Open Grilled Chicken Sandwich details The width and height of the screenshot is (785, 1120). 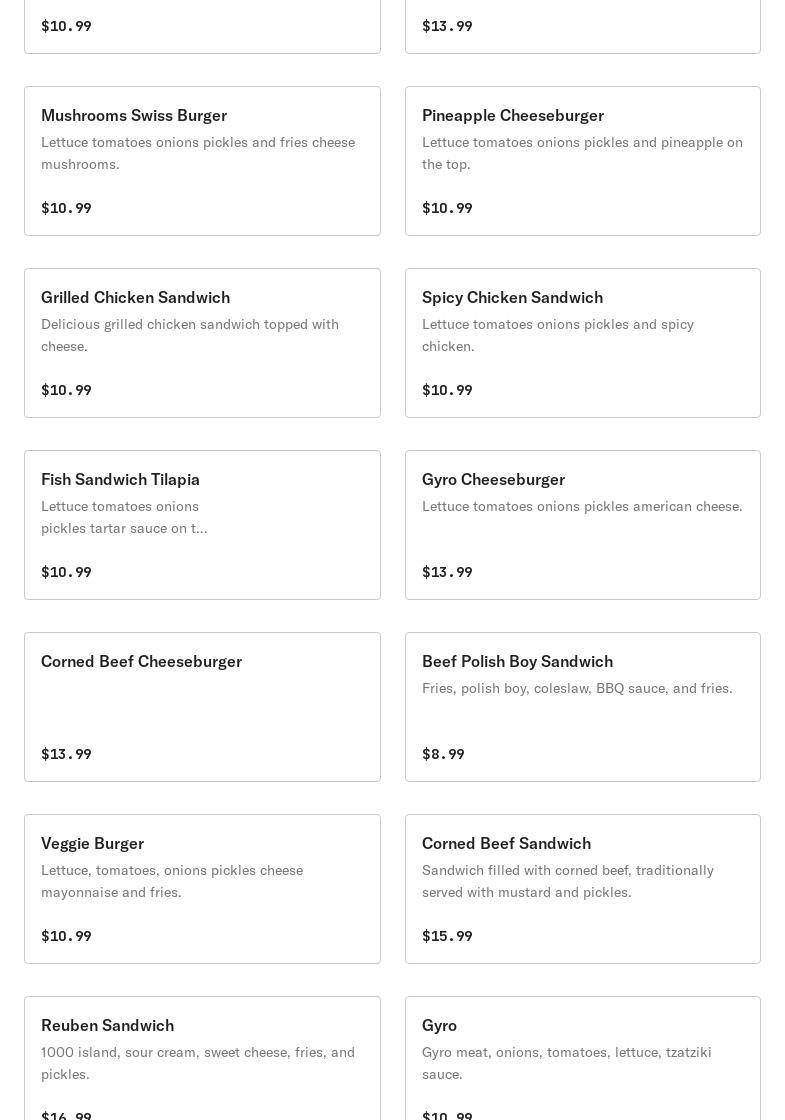tap(202, 343)
